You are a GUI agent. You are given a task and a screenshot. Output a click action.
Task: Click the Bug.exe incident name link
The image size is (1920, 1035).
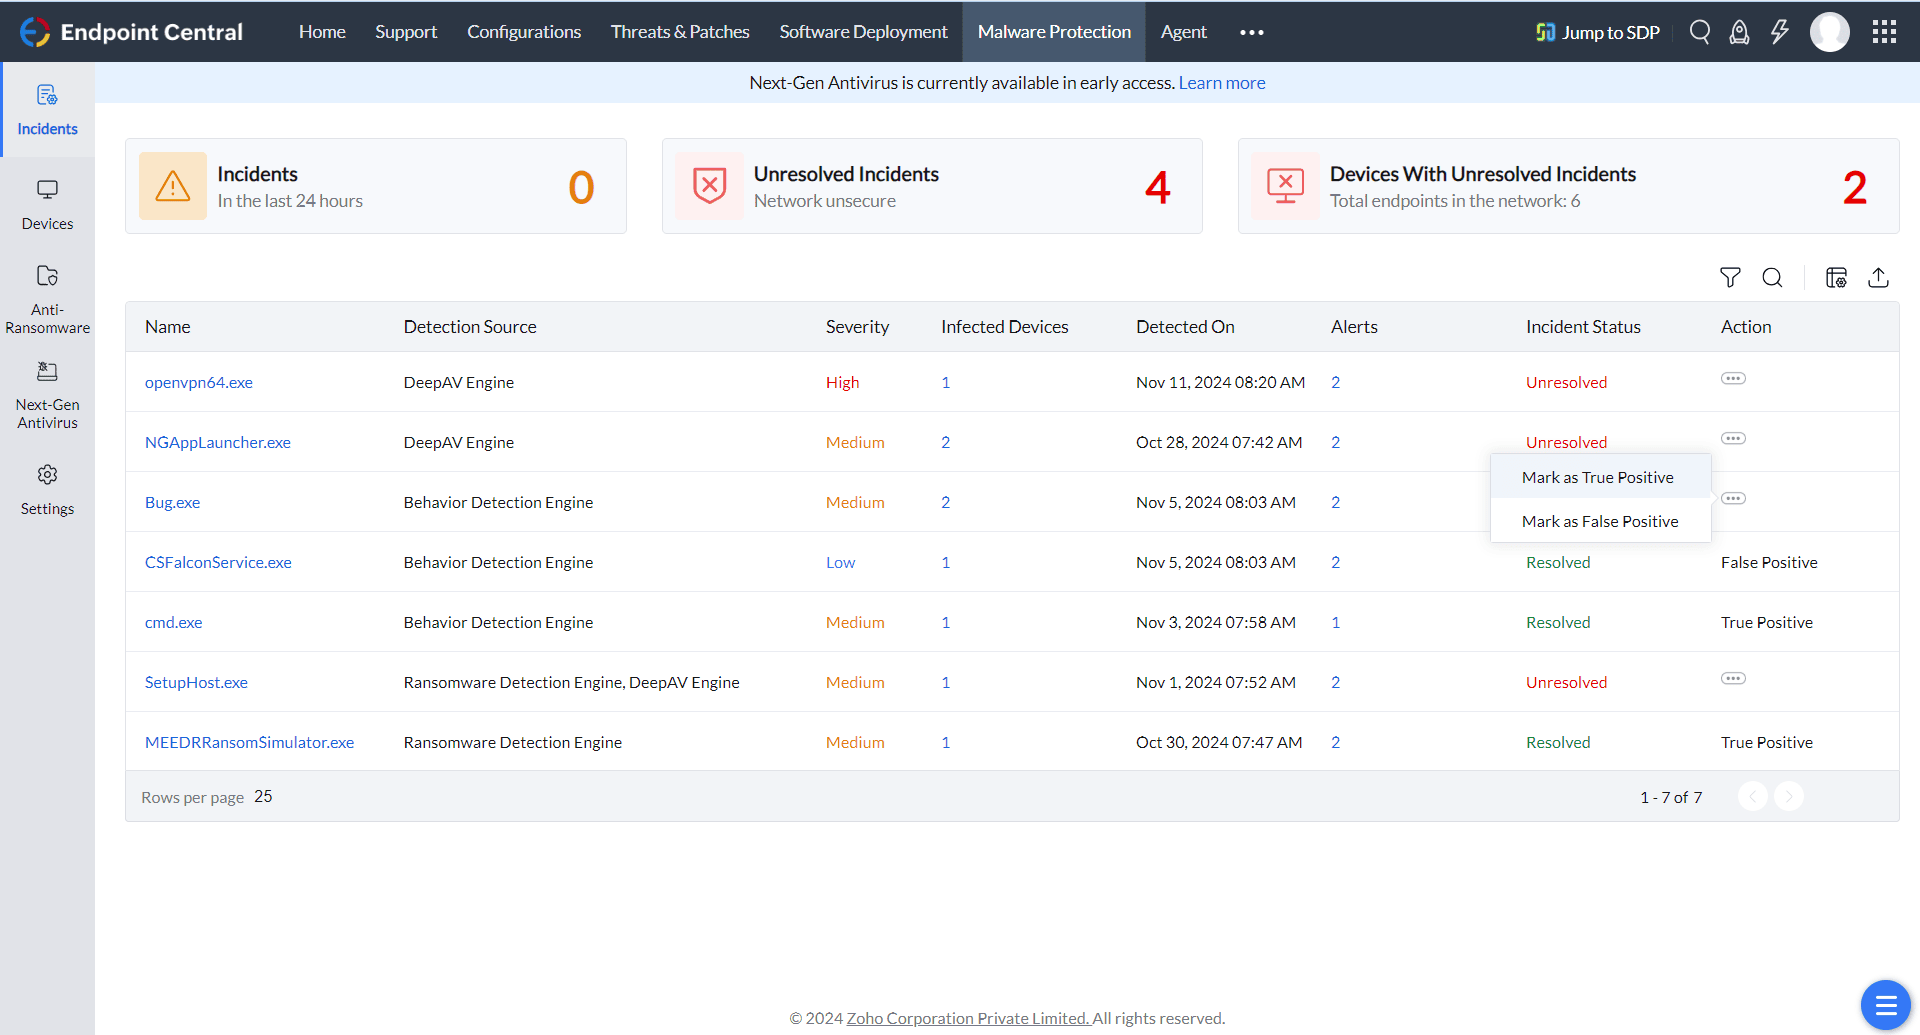tap(172, 501)
